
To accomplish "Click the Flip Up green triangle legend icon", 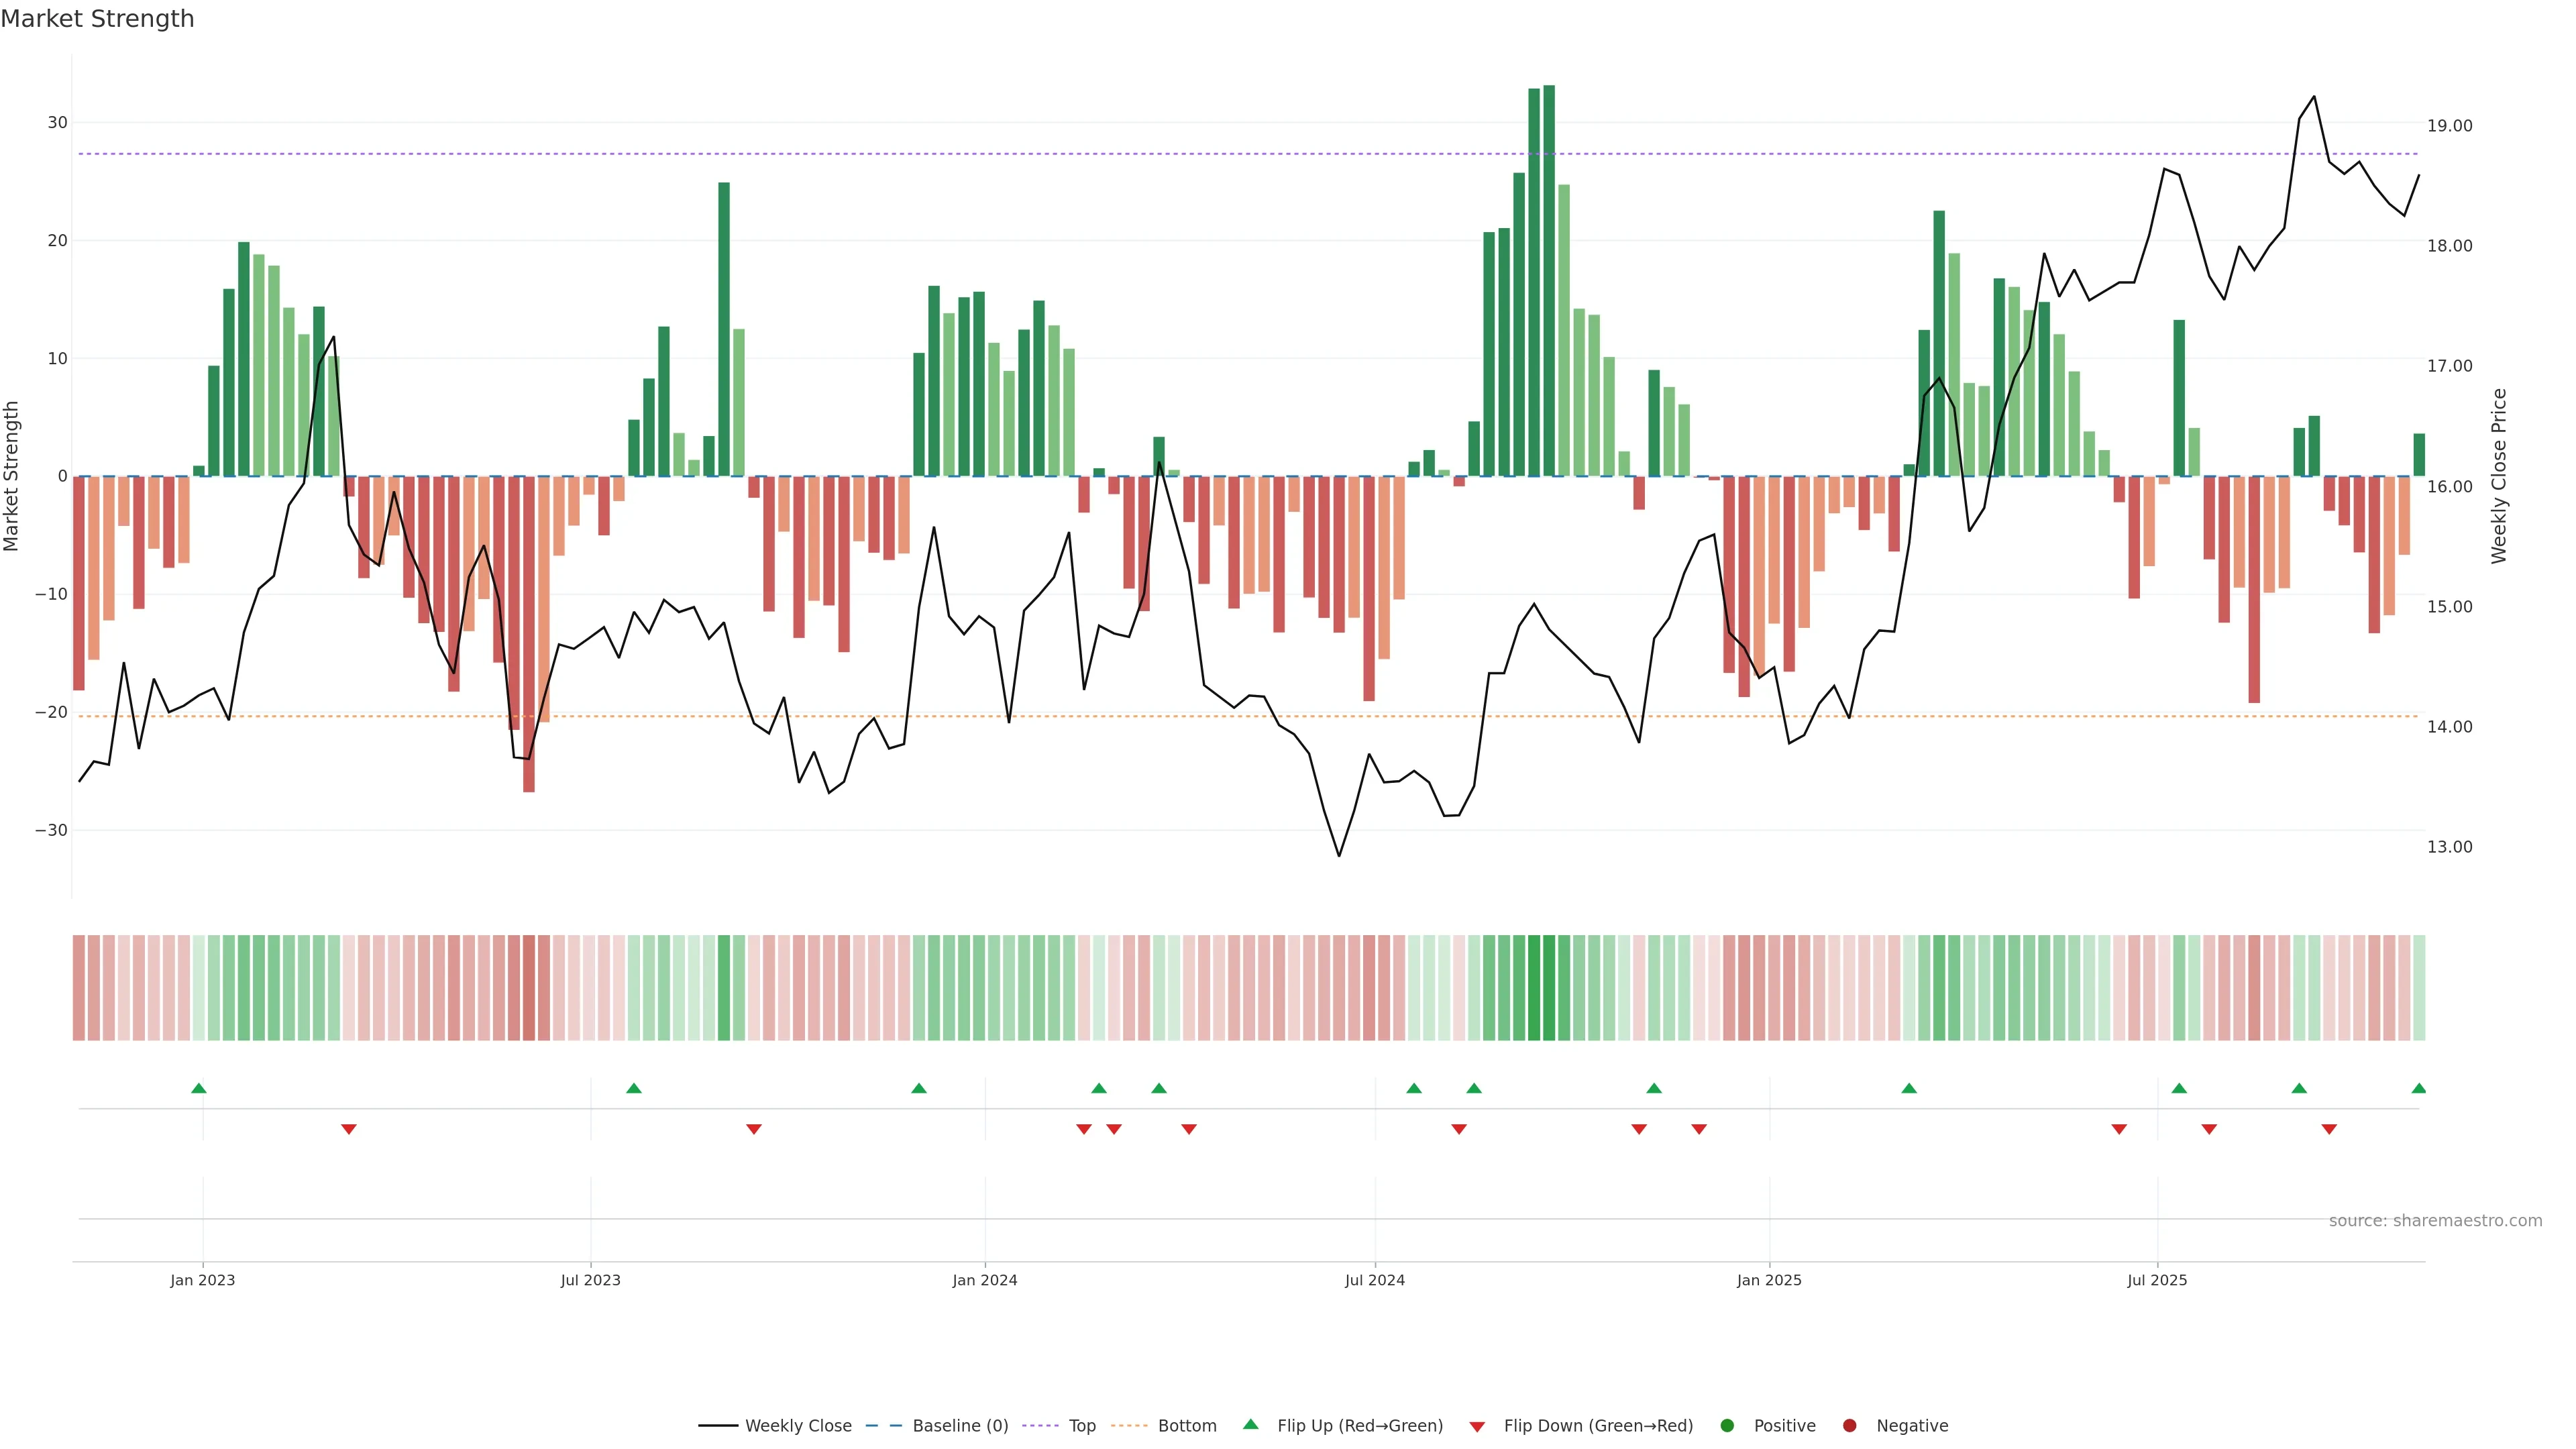I will [x=1250, y=1425].
